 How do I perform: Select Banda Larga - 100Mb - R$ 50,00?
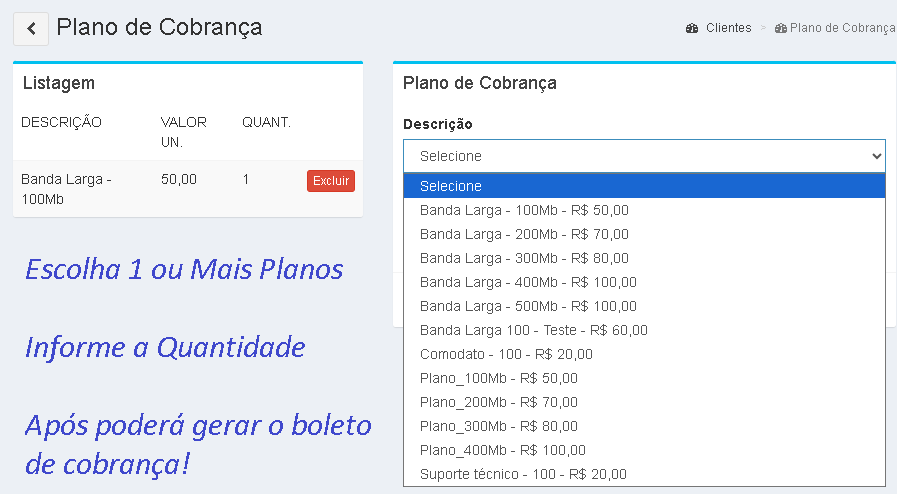[524, 210]
